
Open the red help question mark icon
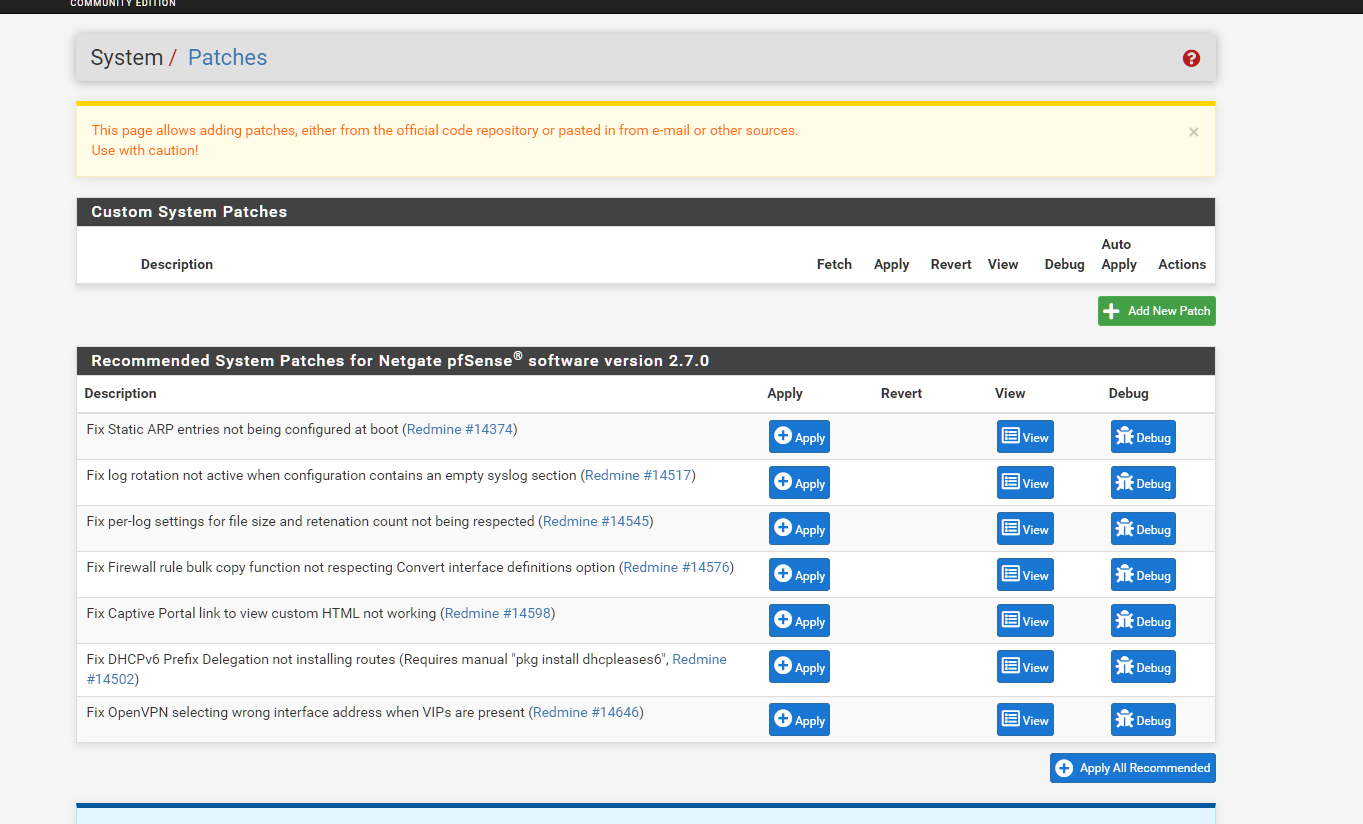[x=1191, y=58]
